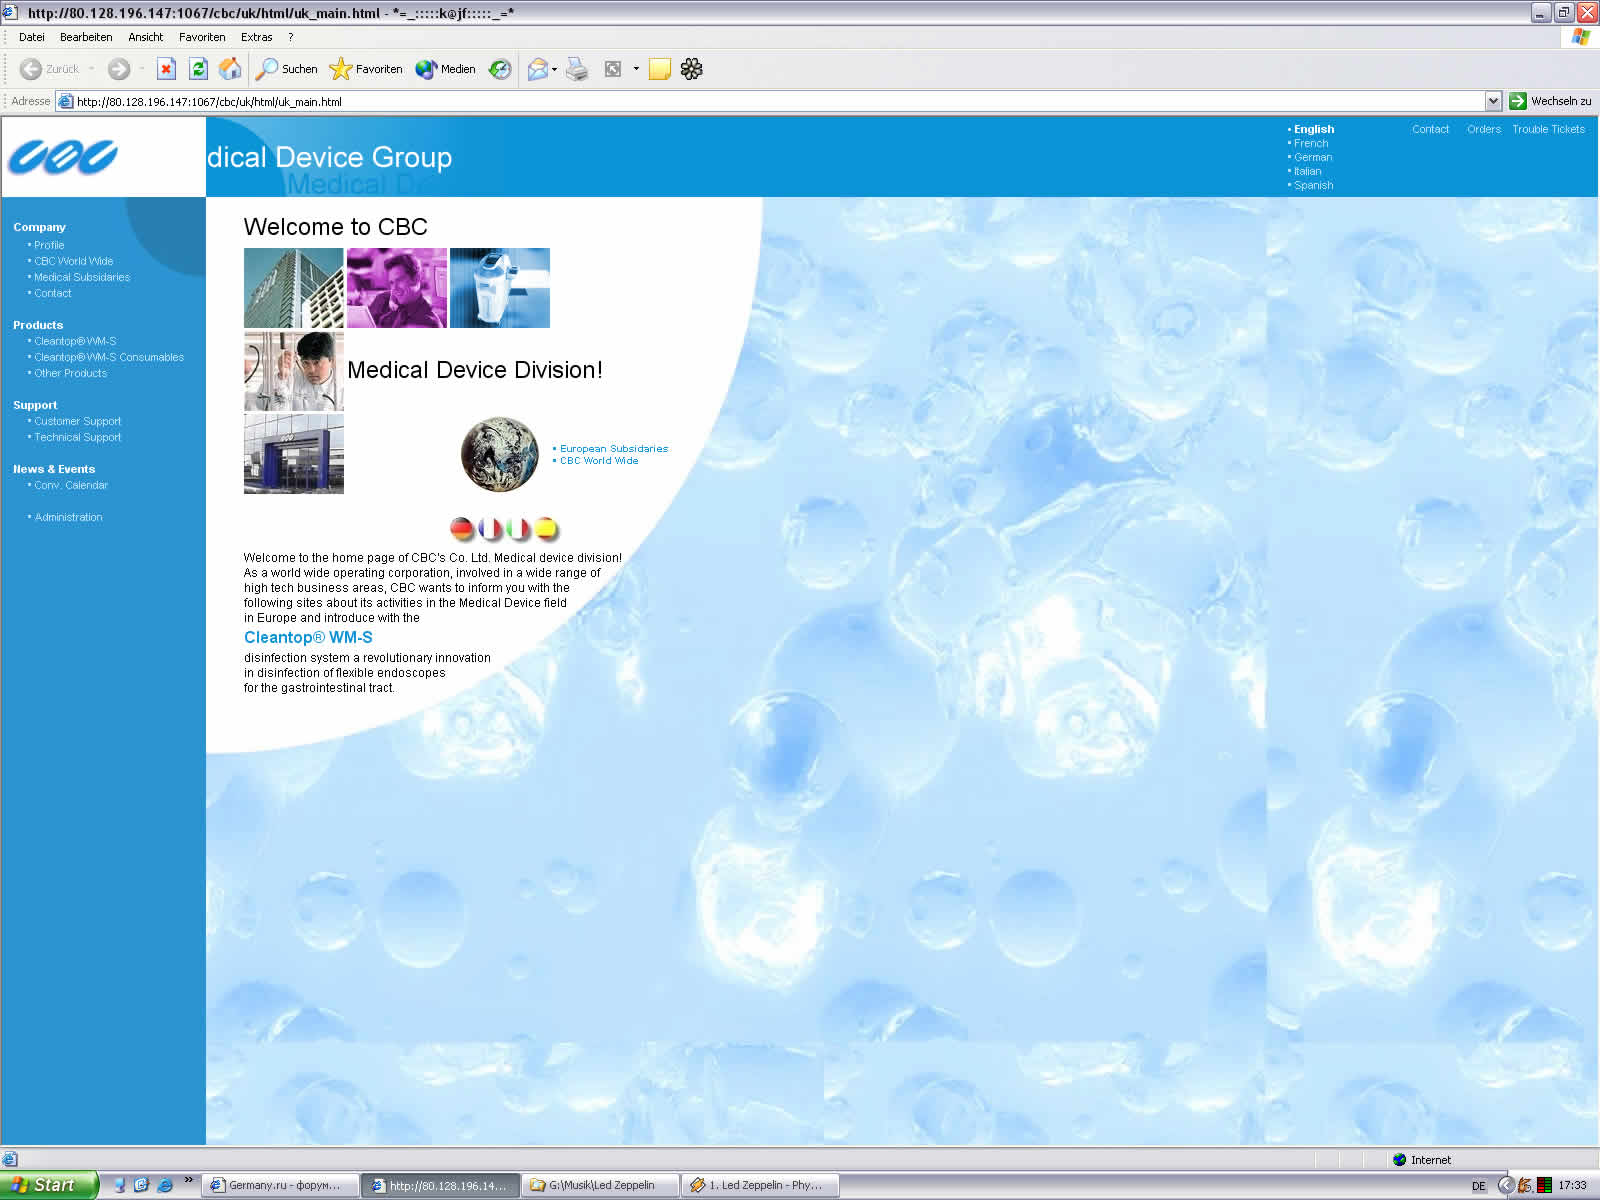Click the purple man-on-phone thumbnail
This screenshot has width=1600, height=1200.
click(397, 288)
